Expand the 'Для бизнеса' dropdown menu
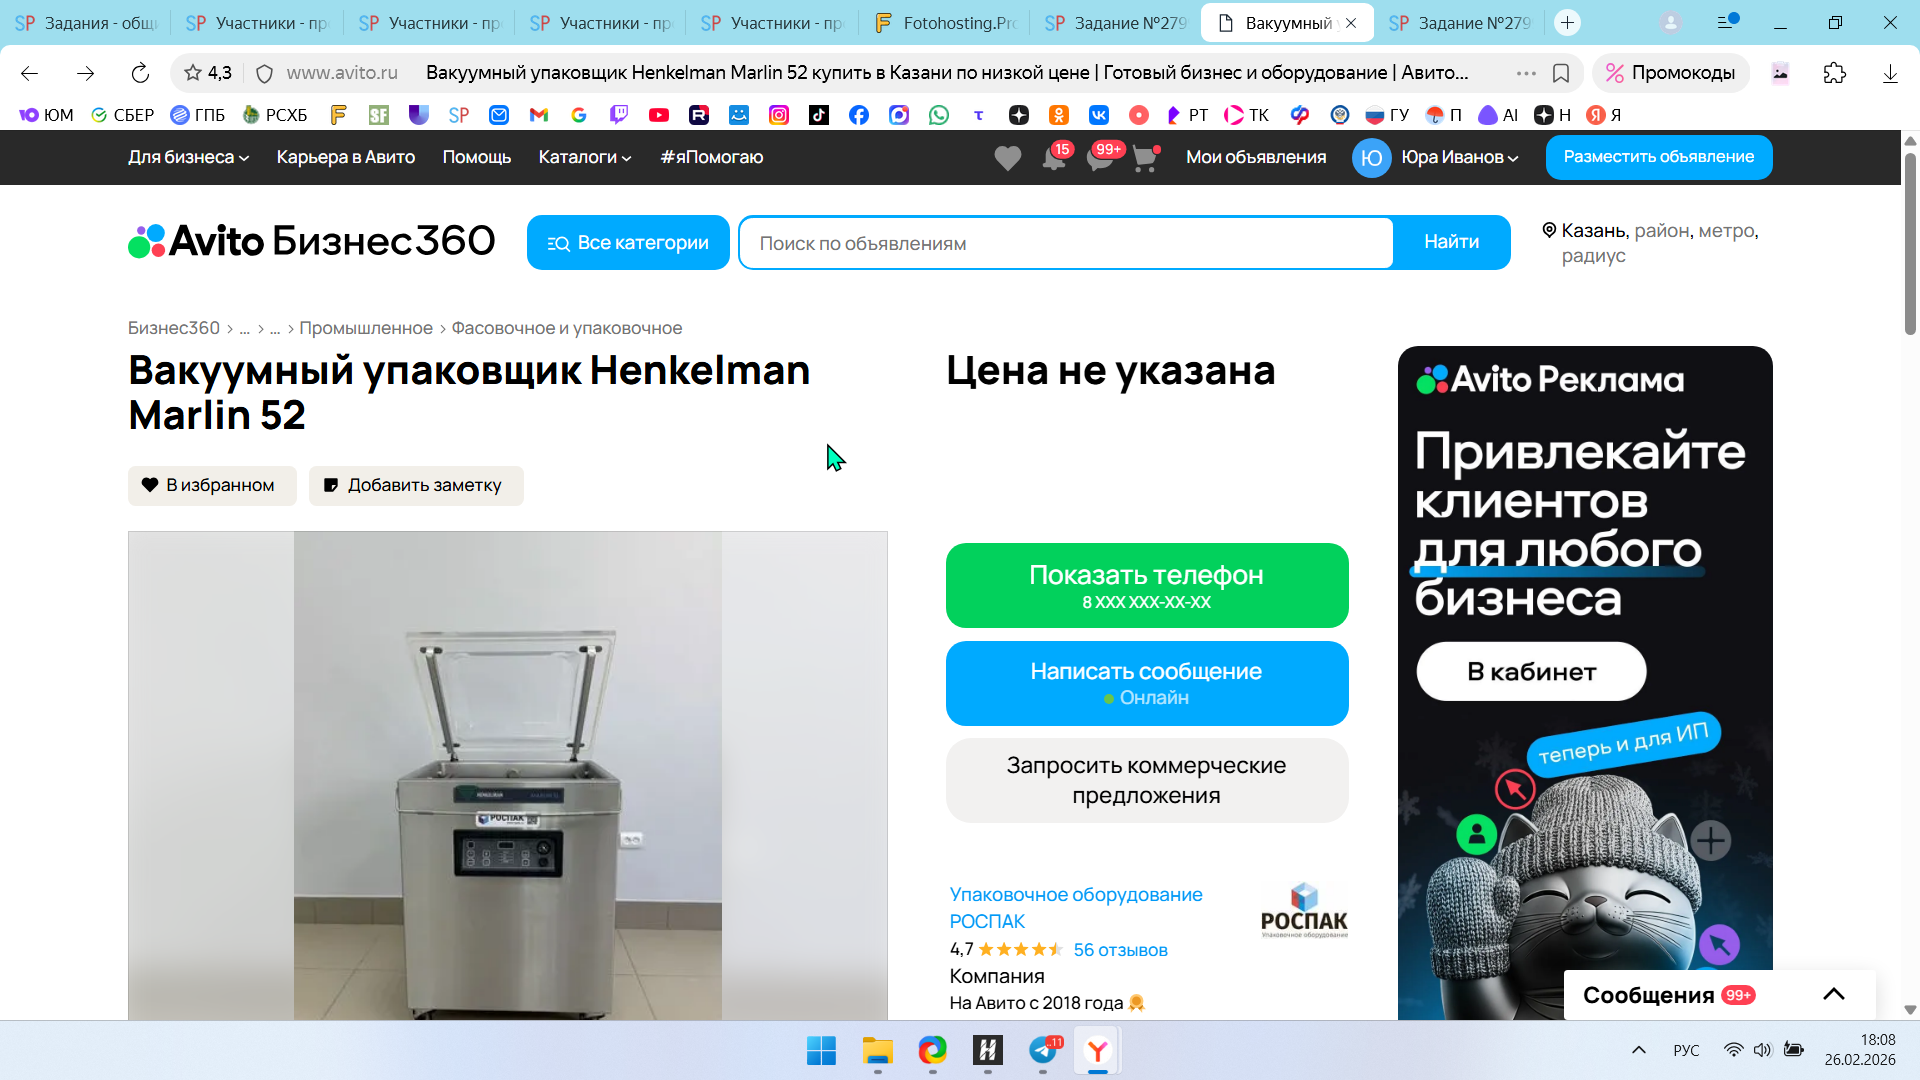The image size is (1920, 1080). point(188,157)
